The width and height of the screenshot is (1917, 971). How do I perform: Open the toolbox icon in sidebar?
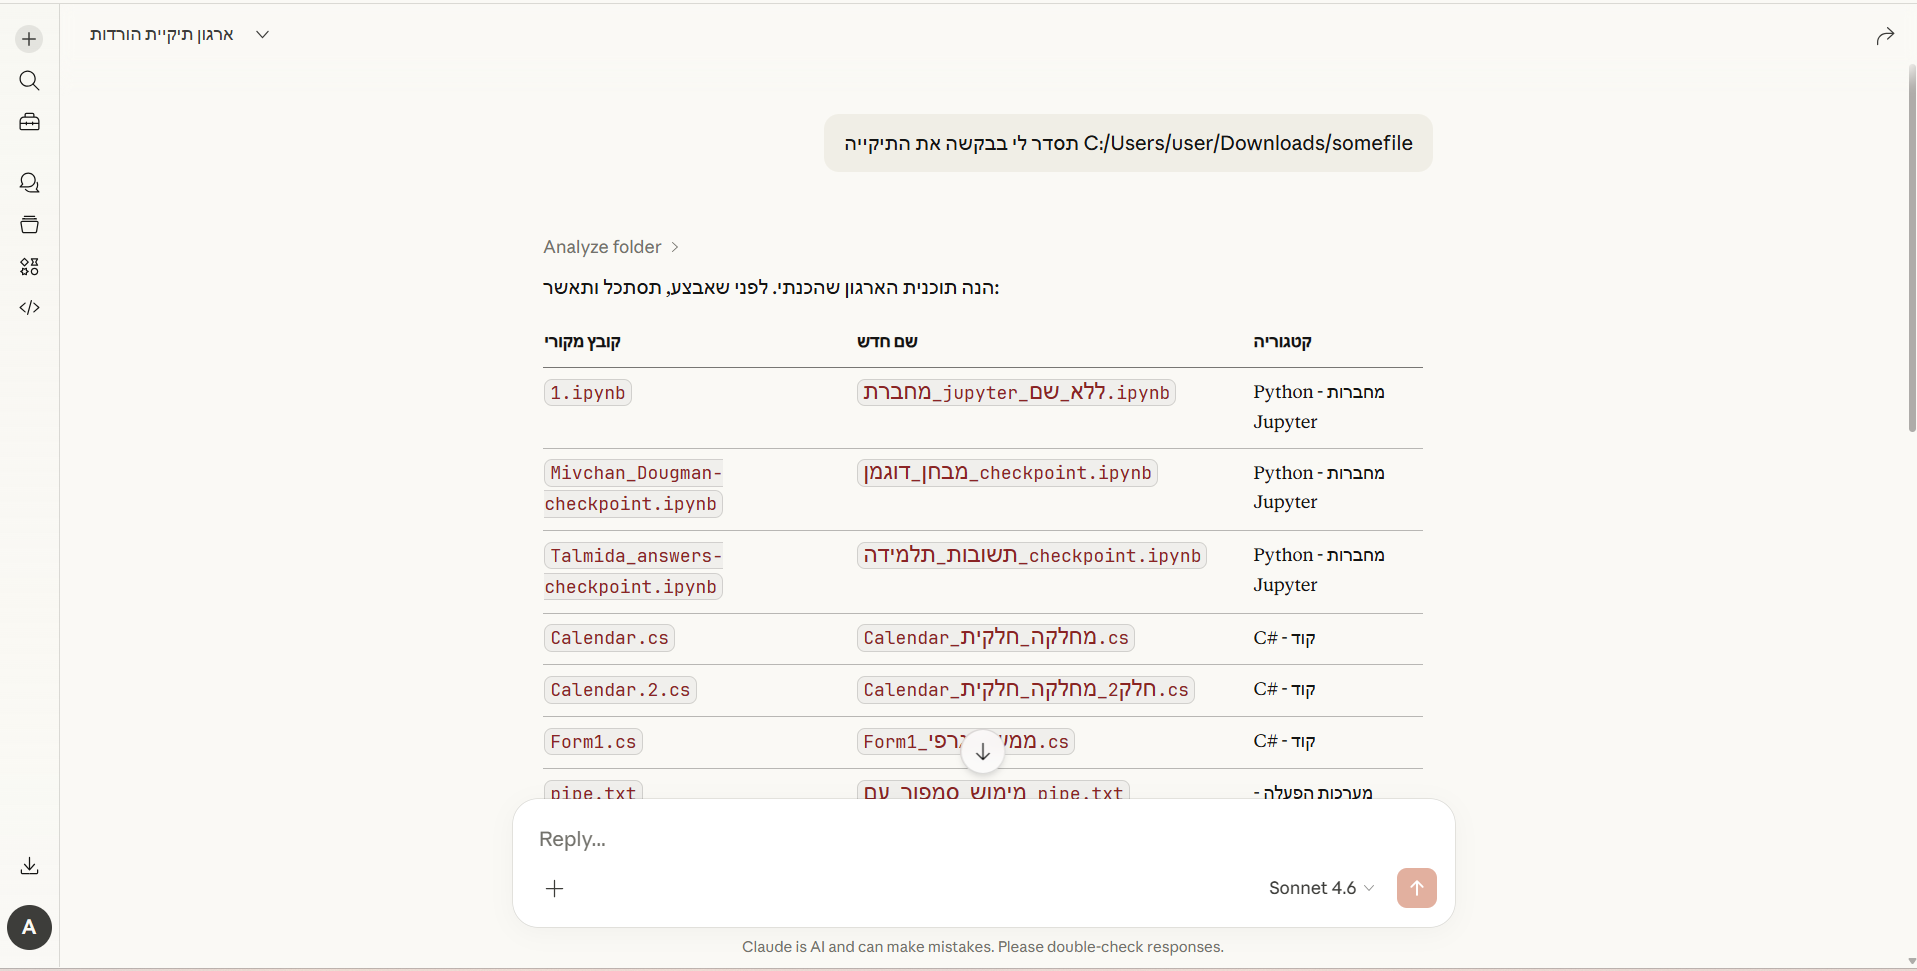[29, 122]
